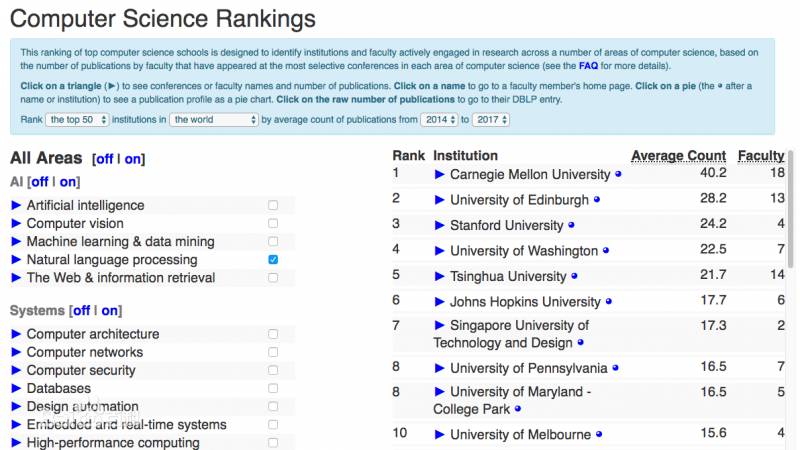The height and width of the screenshot is (450, 800).
Task: Turn all Systems areas on
Action: coord(110,311)
